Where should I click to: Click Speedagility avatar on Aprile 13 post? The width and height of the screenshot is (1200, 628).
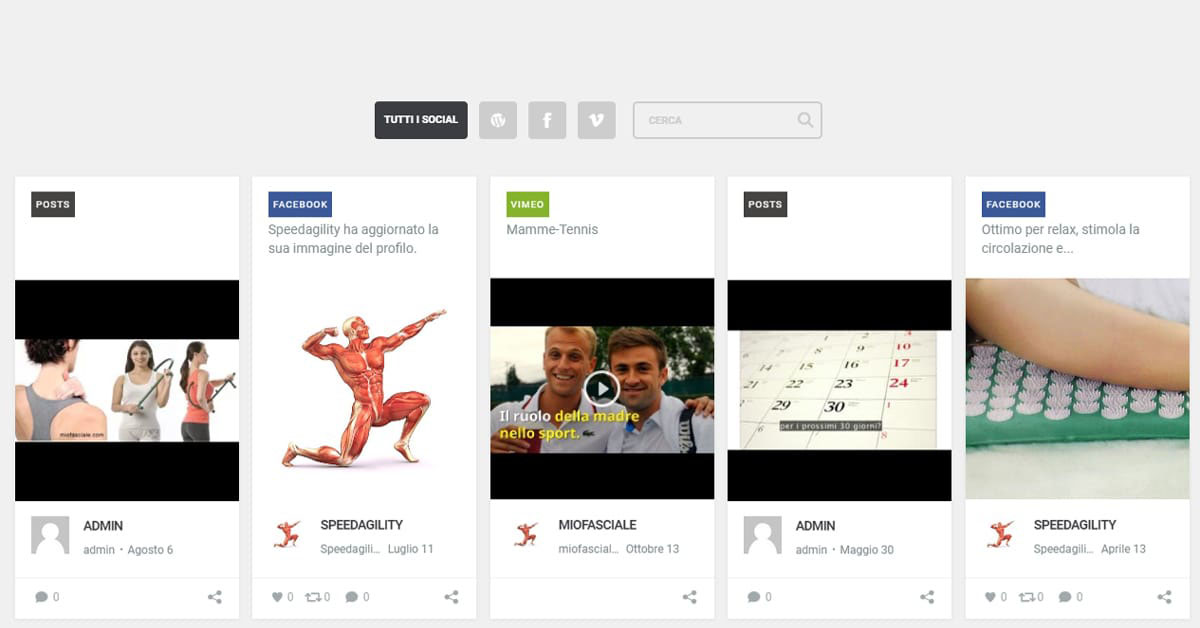click(1001, 535)
